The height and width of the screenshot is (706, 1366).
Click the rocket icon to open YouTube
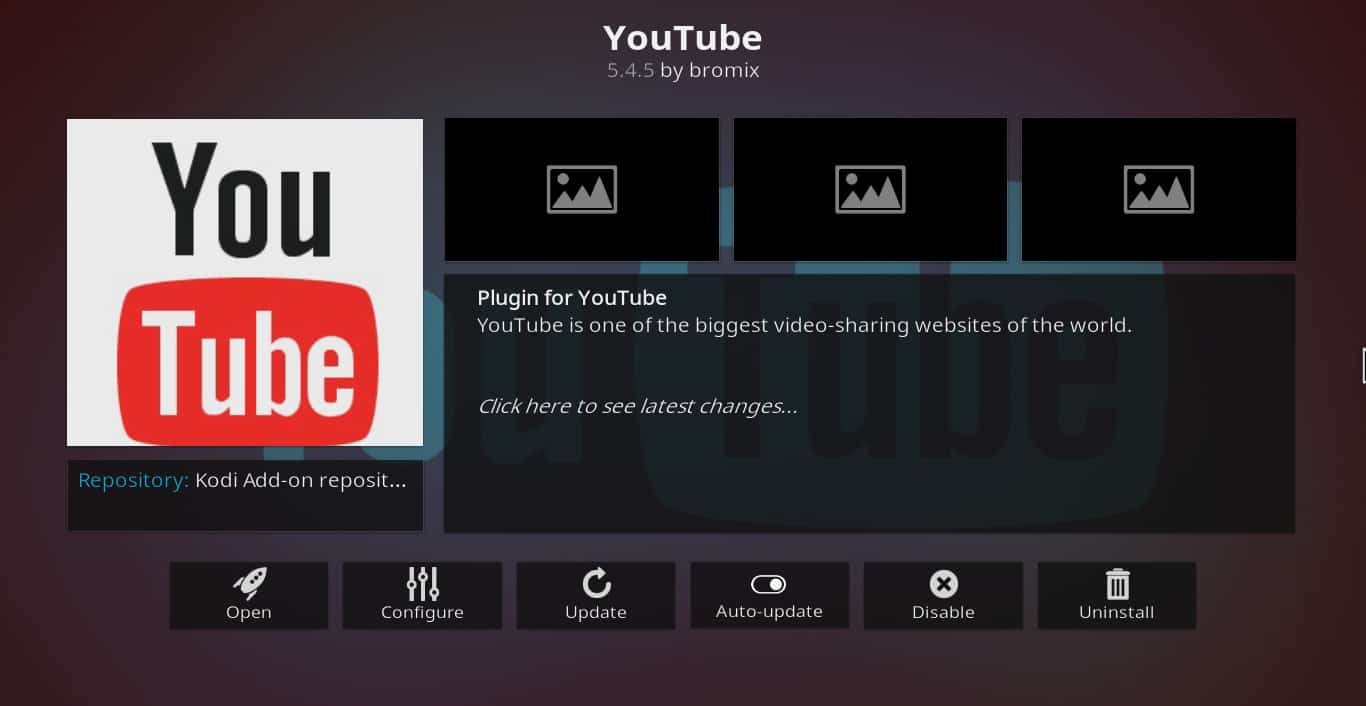pyautogui.click(x=248, y=584)
